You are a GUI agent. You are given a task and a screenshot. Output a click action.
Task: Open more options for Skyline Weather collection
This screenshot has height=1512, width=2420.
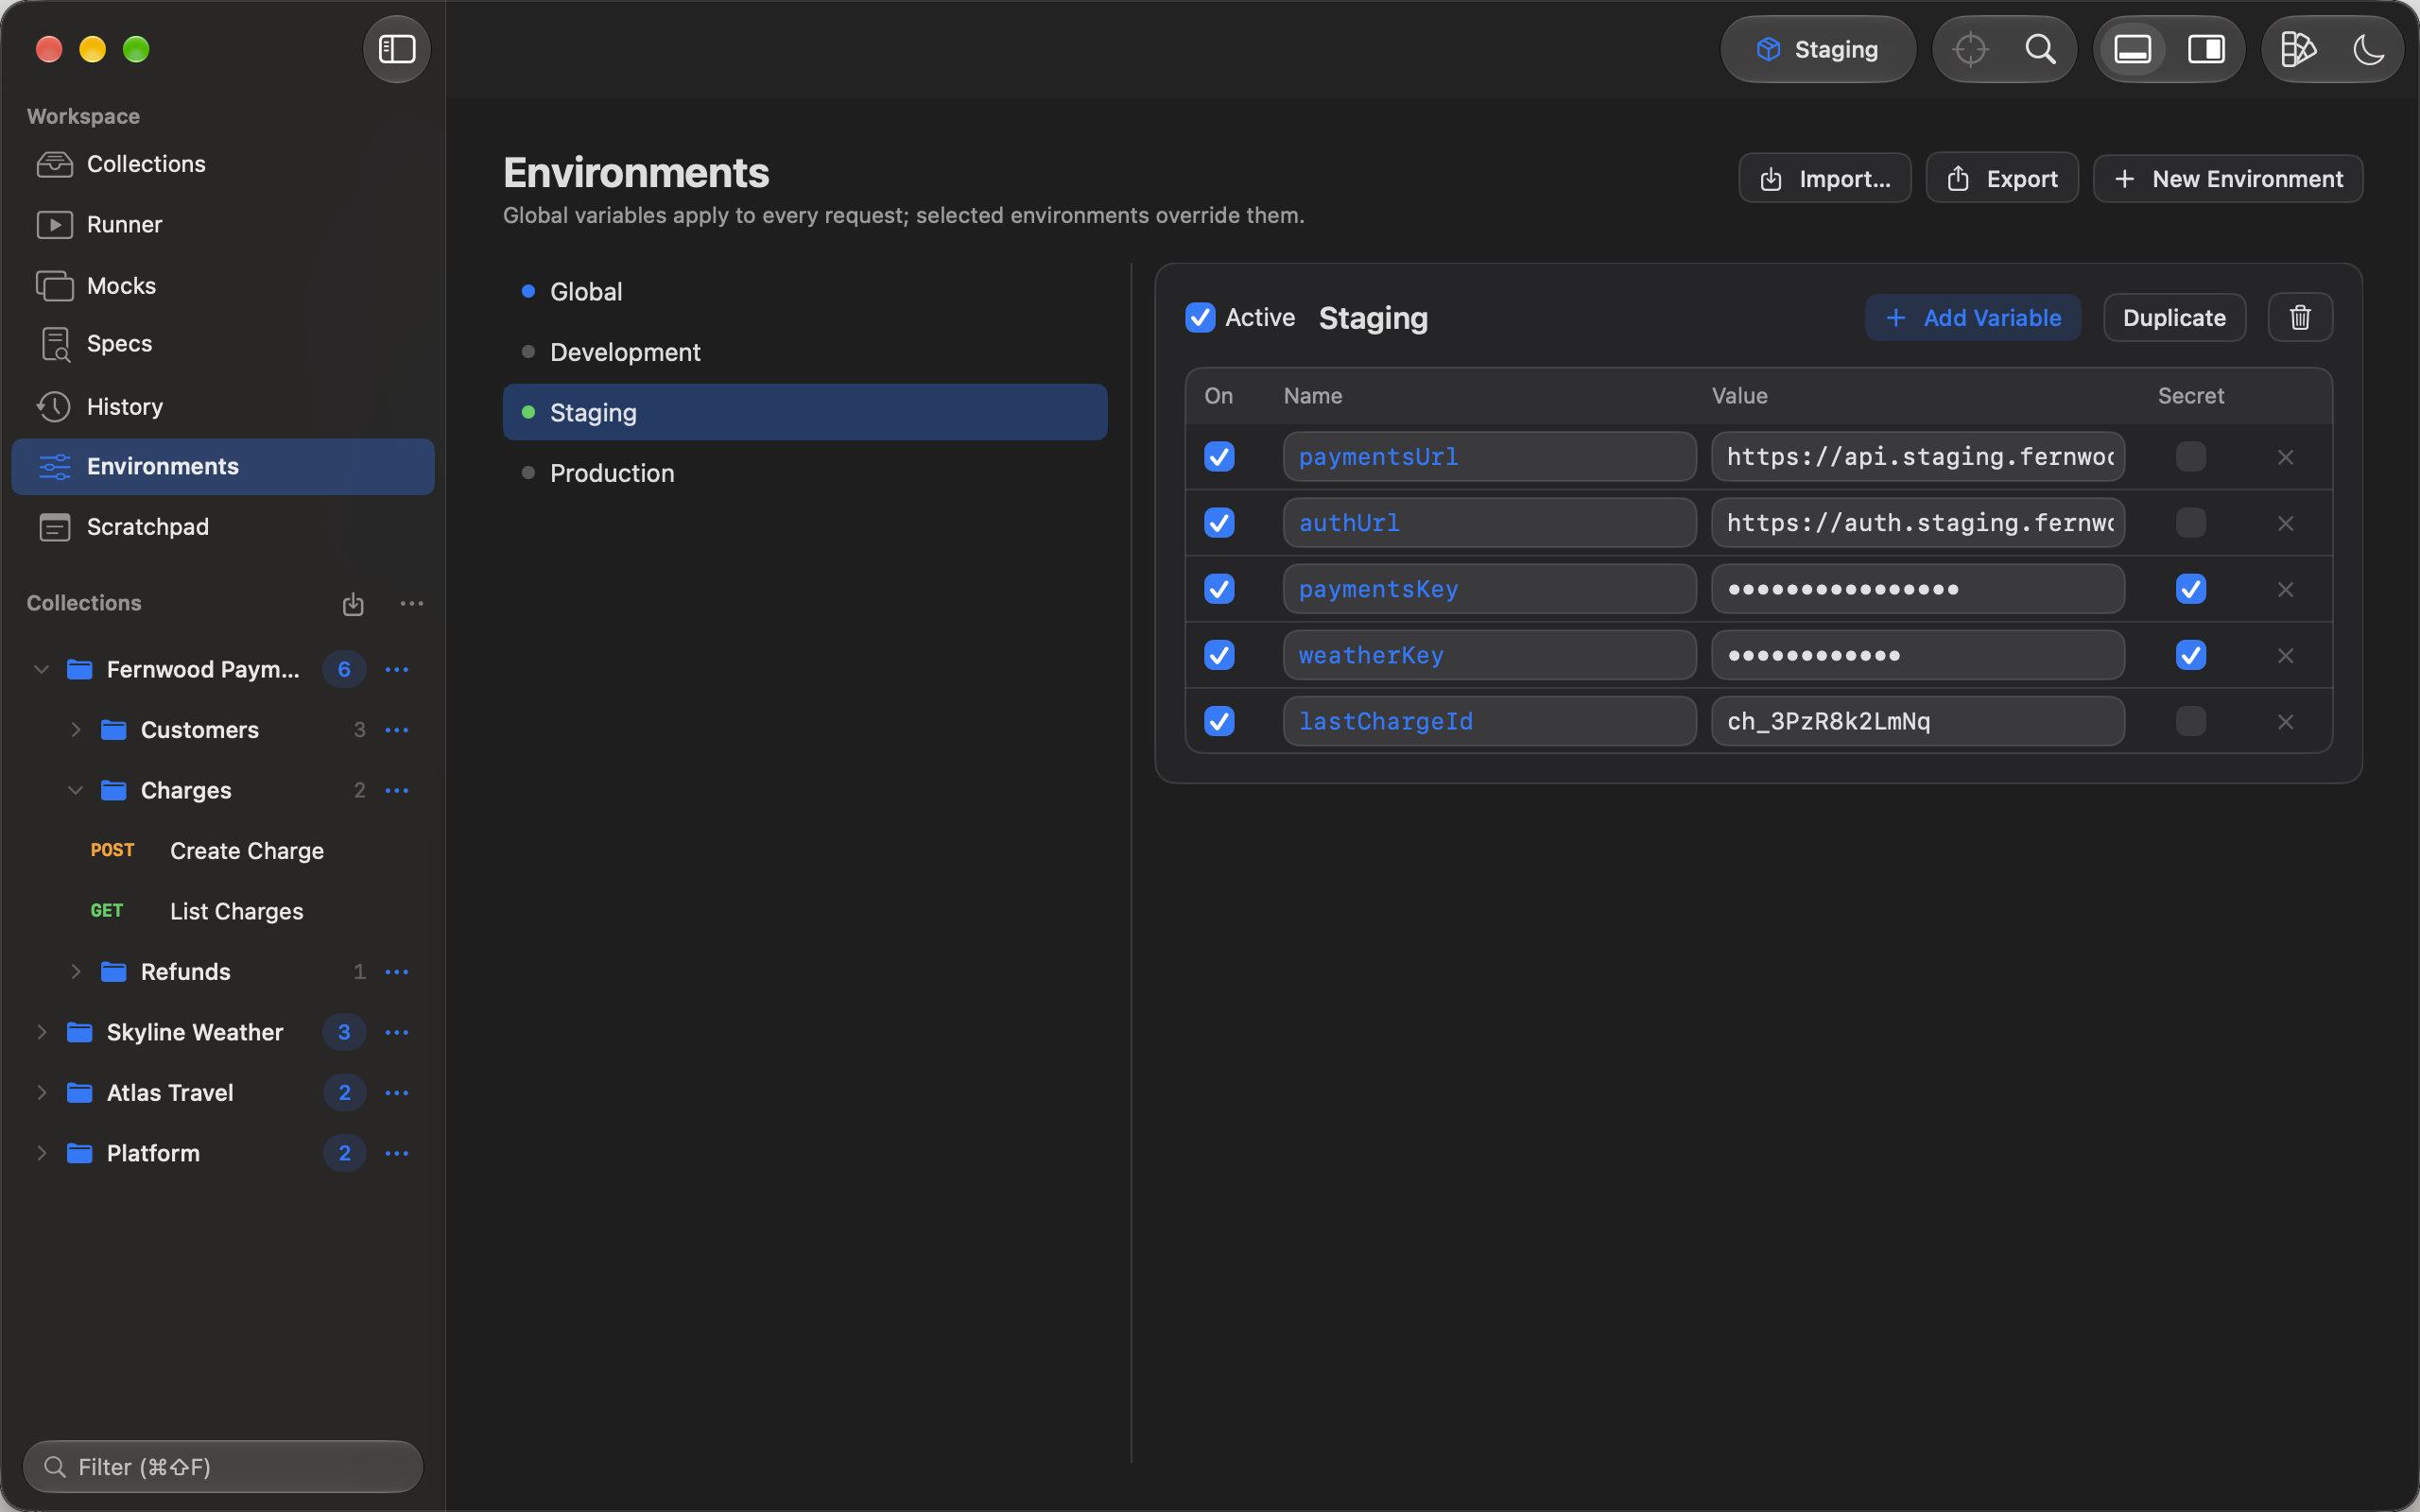pyautogui.click(x=397, y=1032)
